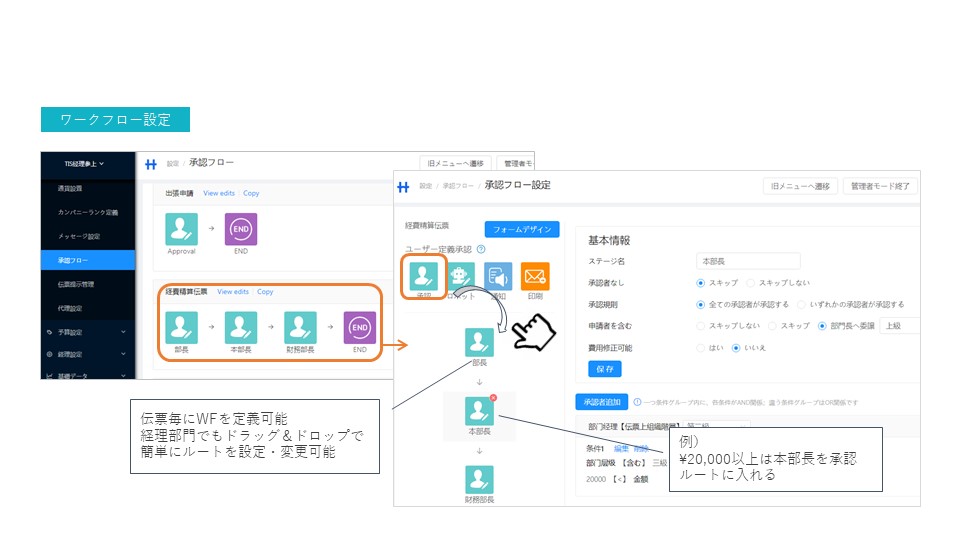Click the tag icon beside 予算設定
Viewport: 960px width, 540px height.
(x=50, y=332)
